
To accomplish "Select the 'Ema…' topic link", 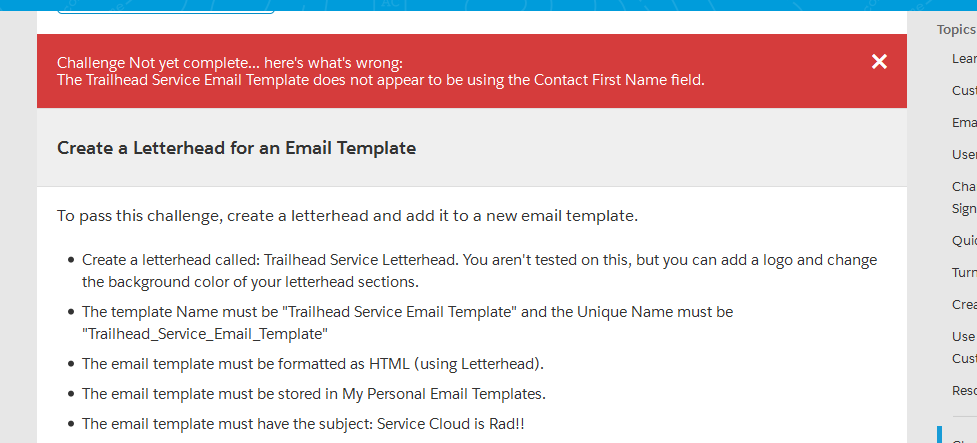I will tap(964, 123).
